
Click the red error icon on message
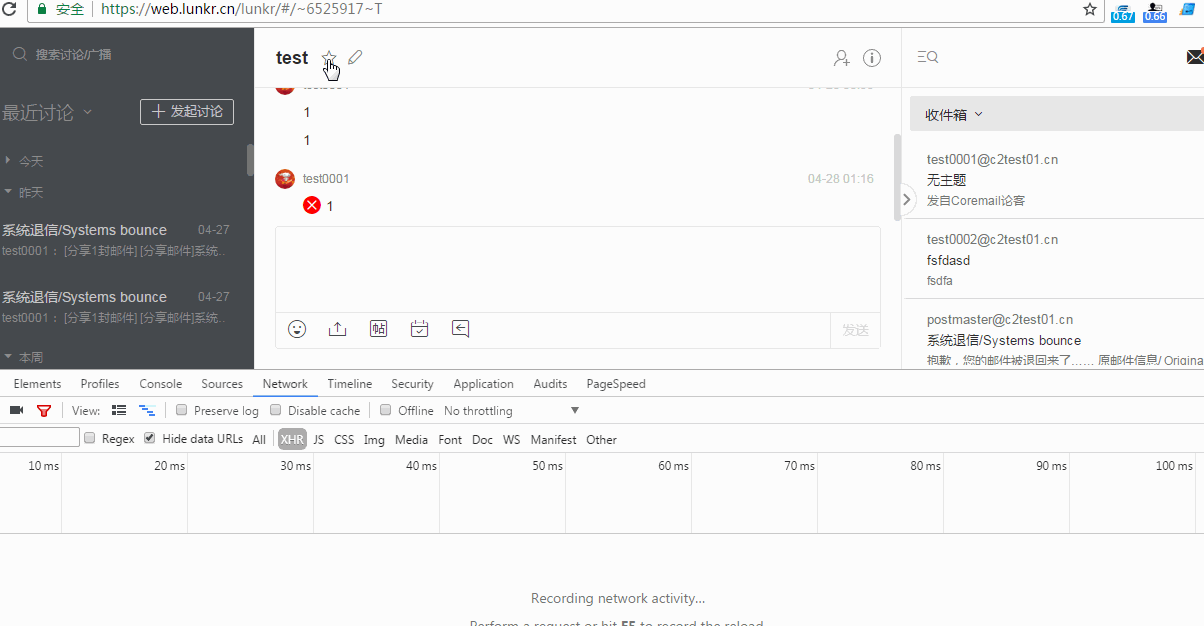pos(312,206)
